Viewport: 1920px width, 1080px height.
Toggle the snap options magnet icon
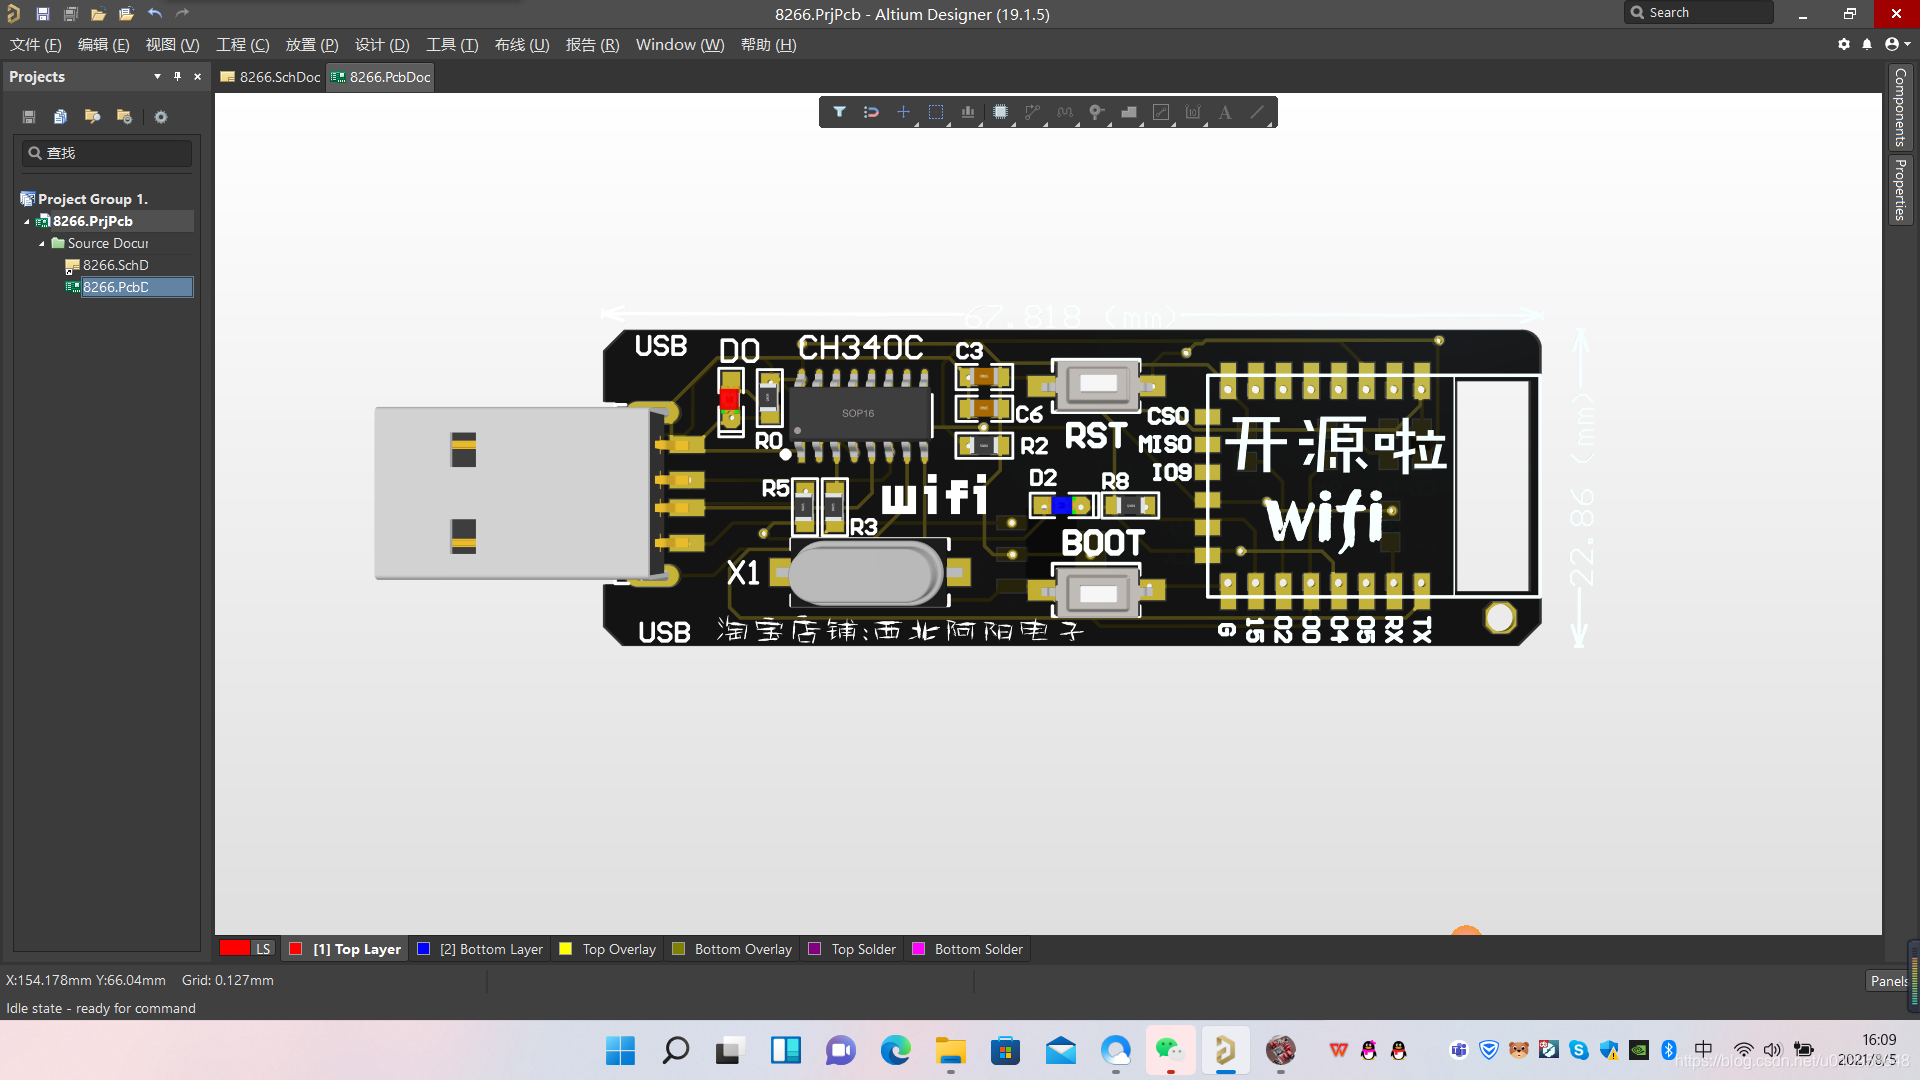point(871,112)
